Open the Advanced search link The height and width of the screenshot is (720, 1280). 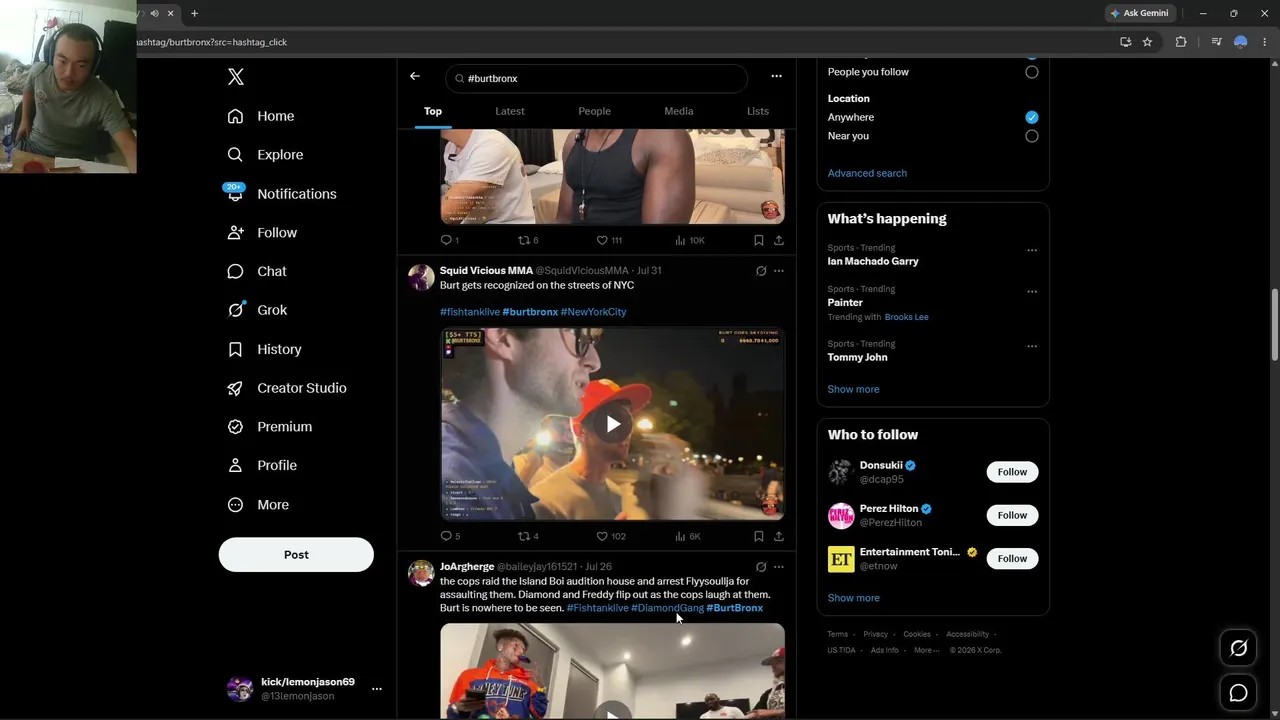pos(867,173)
